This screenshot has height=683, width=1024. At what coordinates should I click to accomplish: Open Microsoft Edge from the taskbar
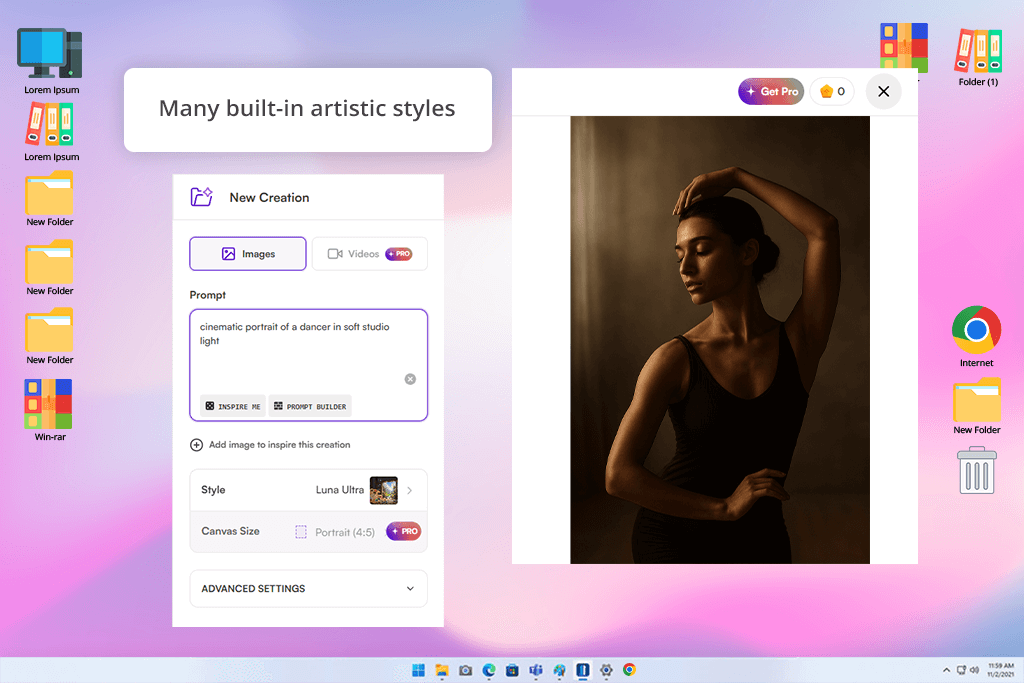(489, 670)
